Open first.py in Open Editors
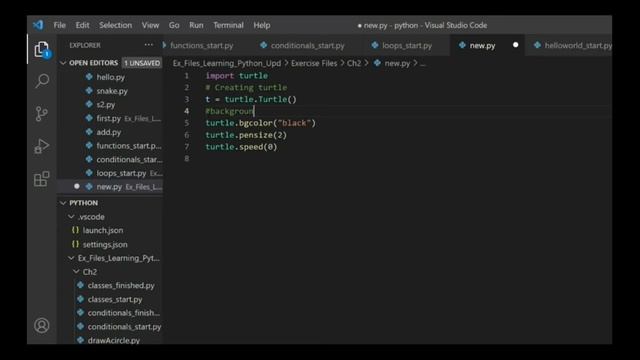This screenshot has height=360, width=640. (109, 118)
